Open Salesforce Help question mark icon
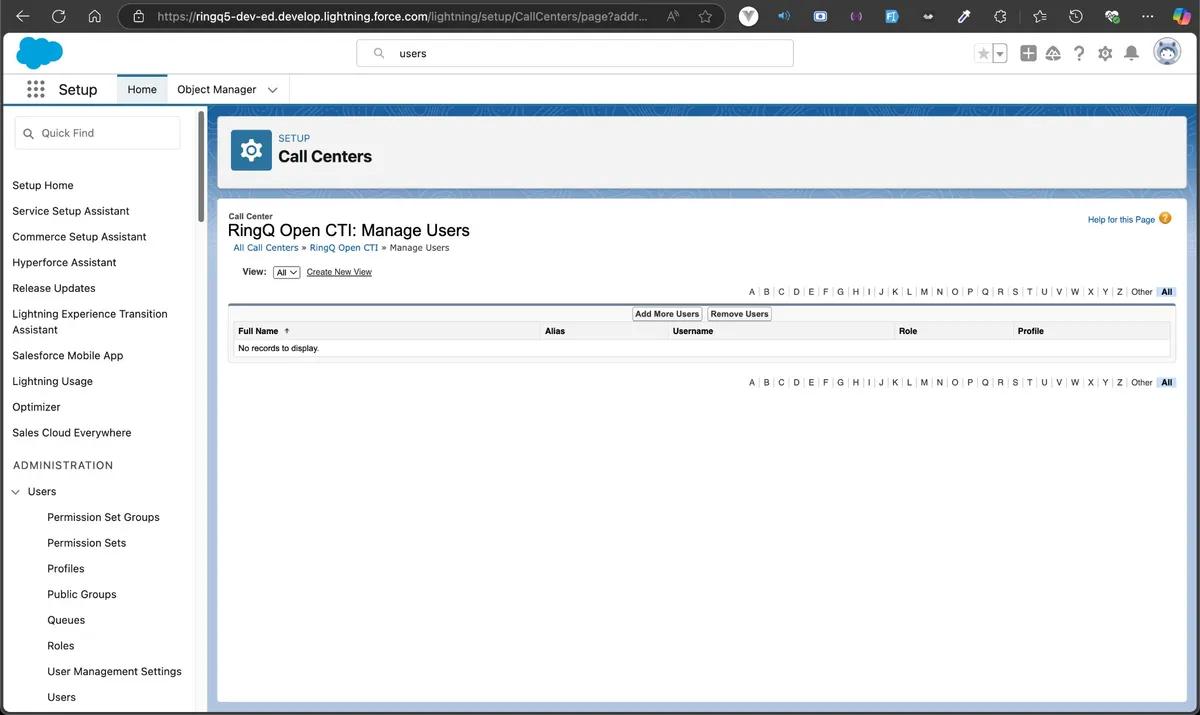The width and height of the screenshot is (1200, 715). coord(1079,54)
